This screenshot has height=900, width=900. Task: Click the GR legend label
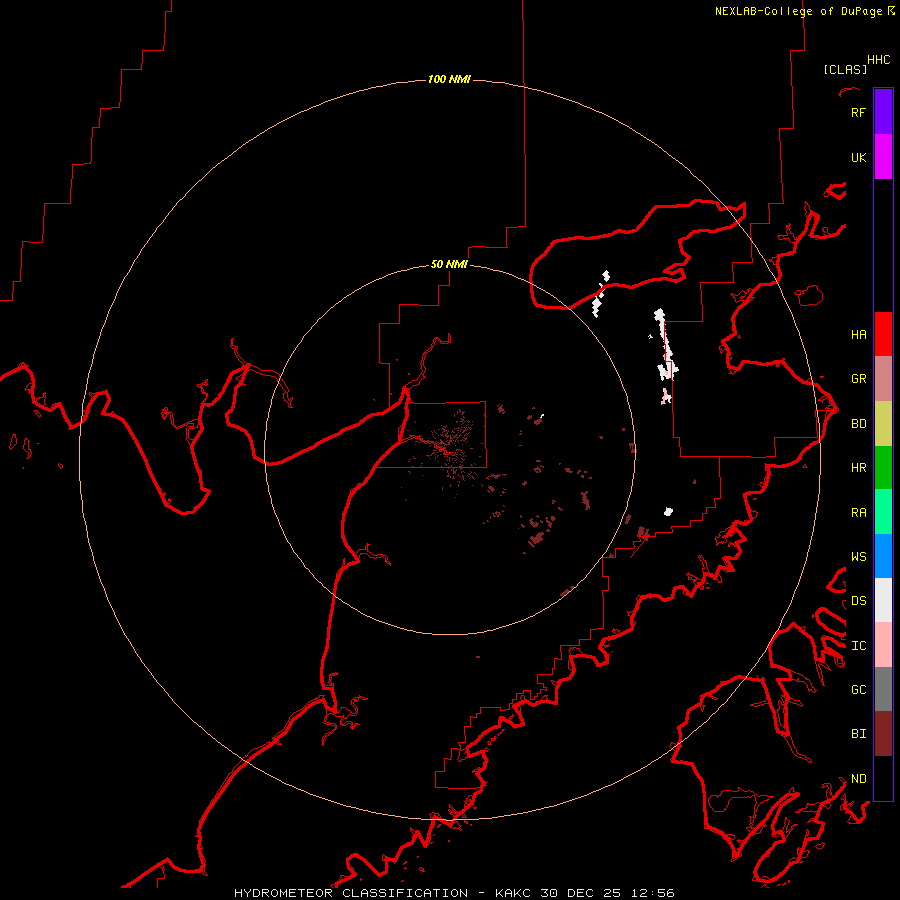tap(858, 379)
